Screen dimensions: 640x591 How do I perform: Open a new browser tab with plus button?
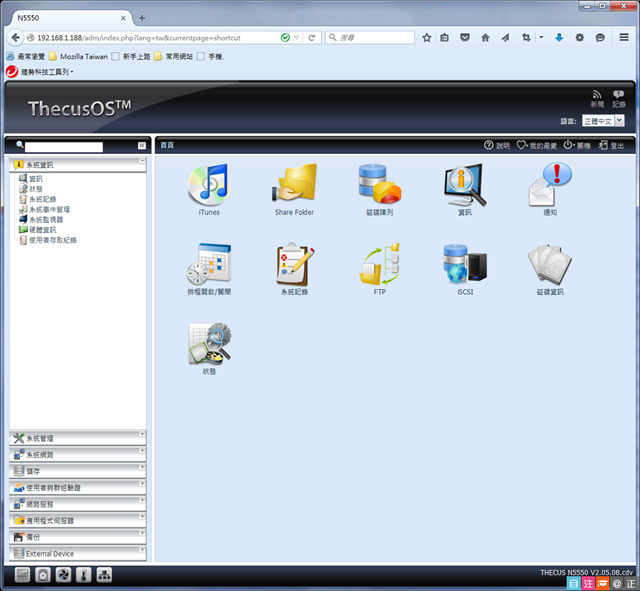click(142, 18)
